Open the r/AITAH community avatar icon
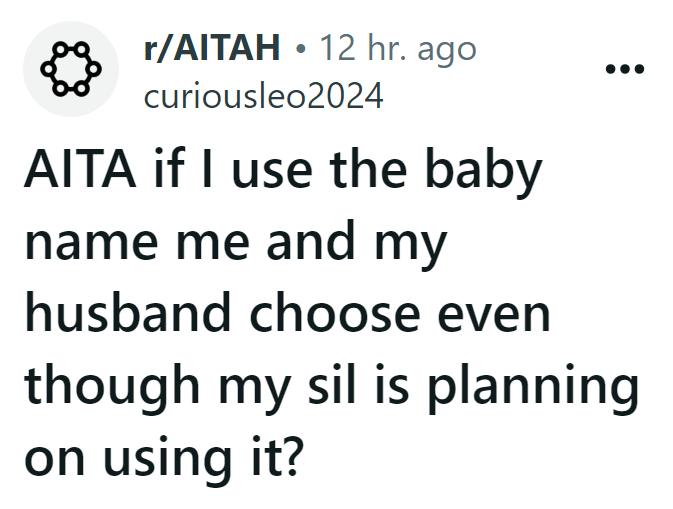This screenshot has width=673, height=509. [x=71, y=69]
